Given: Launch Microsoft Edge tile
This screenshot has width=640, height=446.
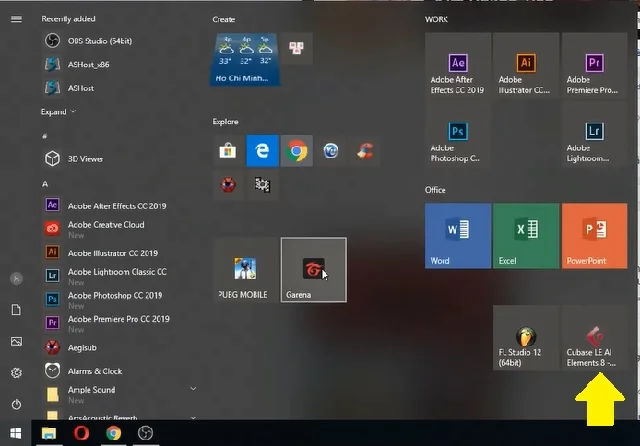Looking at the screenshot, I should [x=262, y=151].
